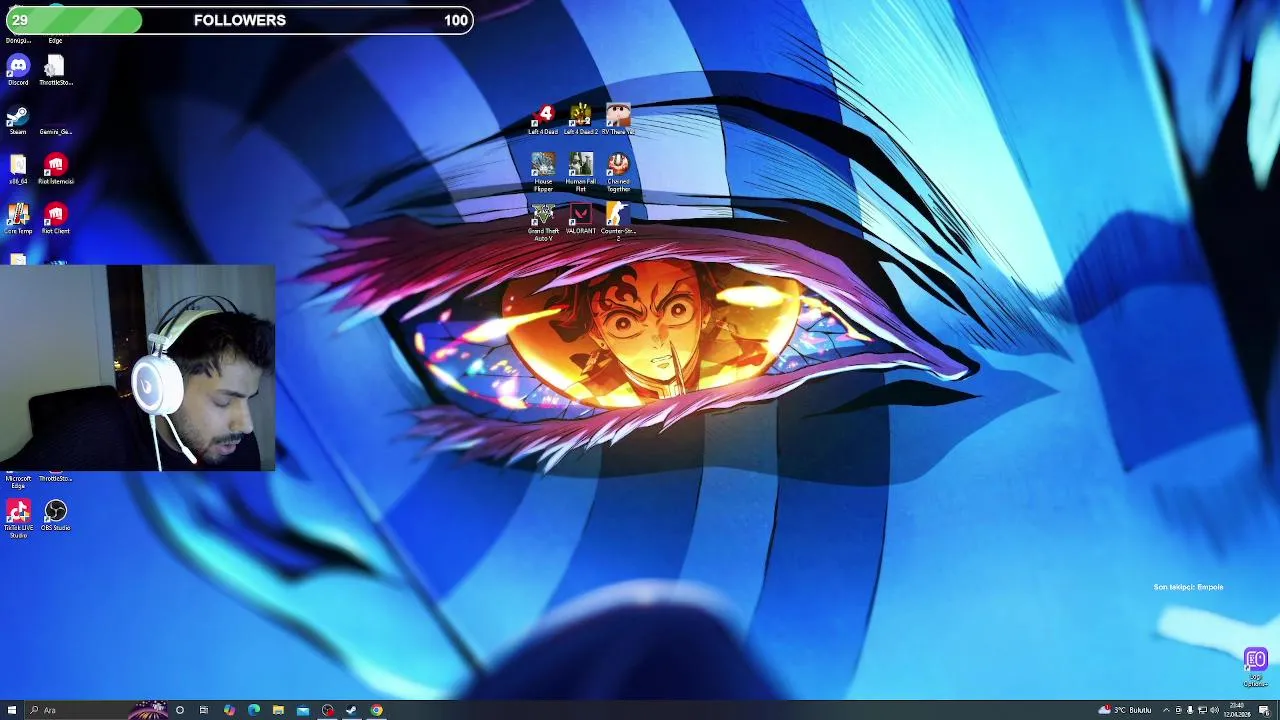The width and height of the screenshot is (1280, 720).
Task: Click the webcam overlay thumbnail
Action: coord(138,368)
